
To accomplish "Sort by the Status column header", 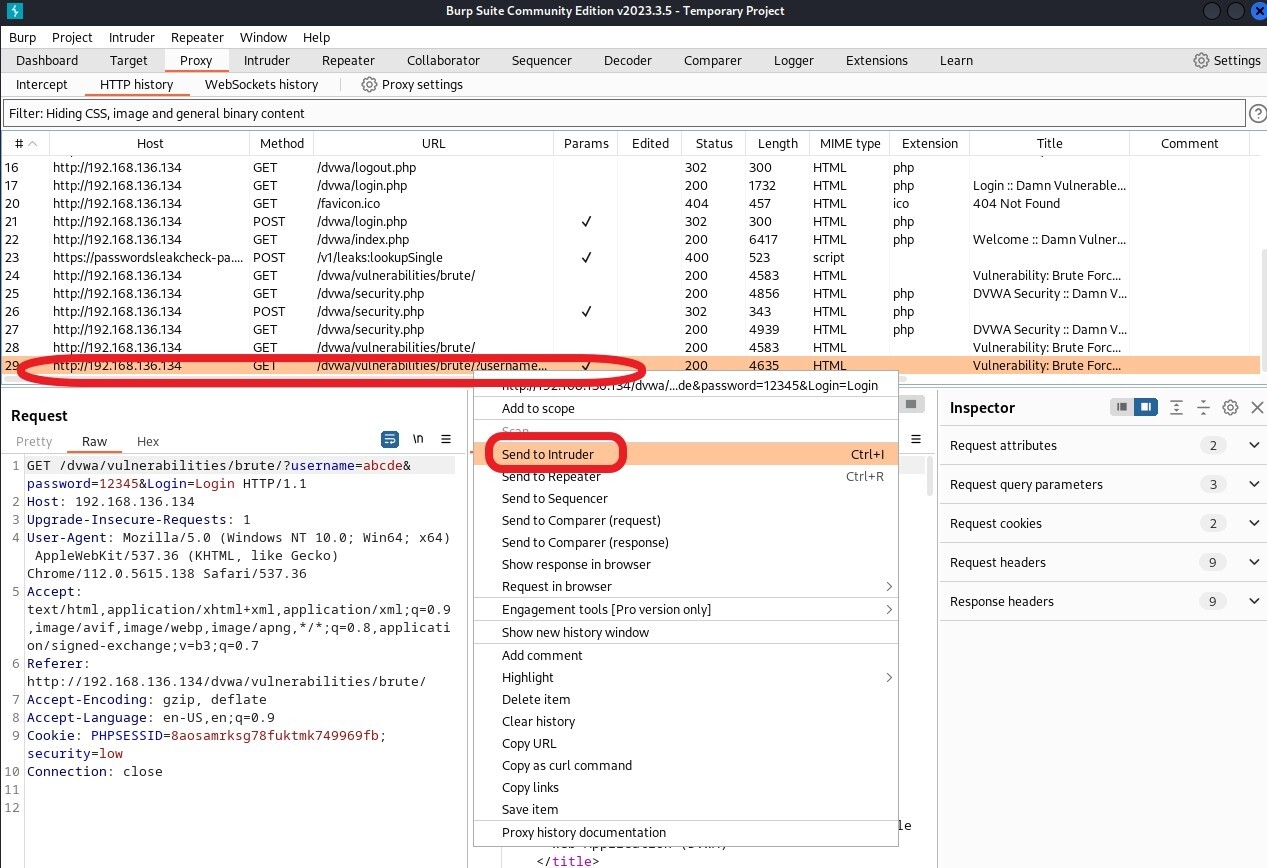I will 714,144.
